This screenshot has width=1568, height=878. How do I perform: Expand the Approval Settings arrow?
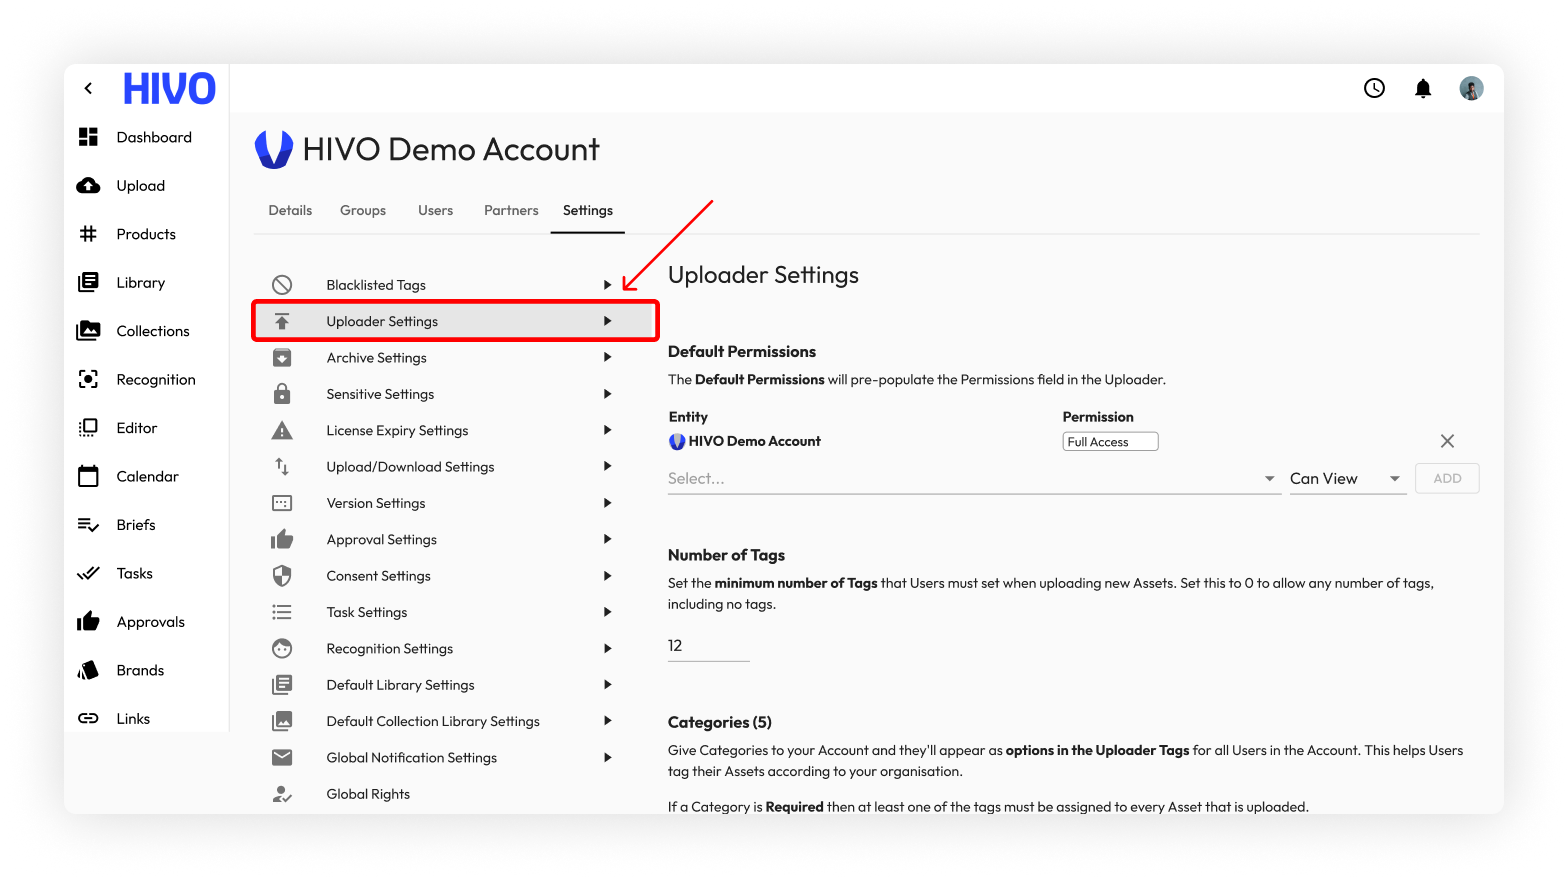(x=607, y=540)
